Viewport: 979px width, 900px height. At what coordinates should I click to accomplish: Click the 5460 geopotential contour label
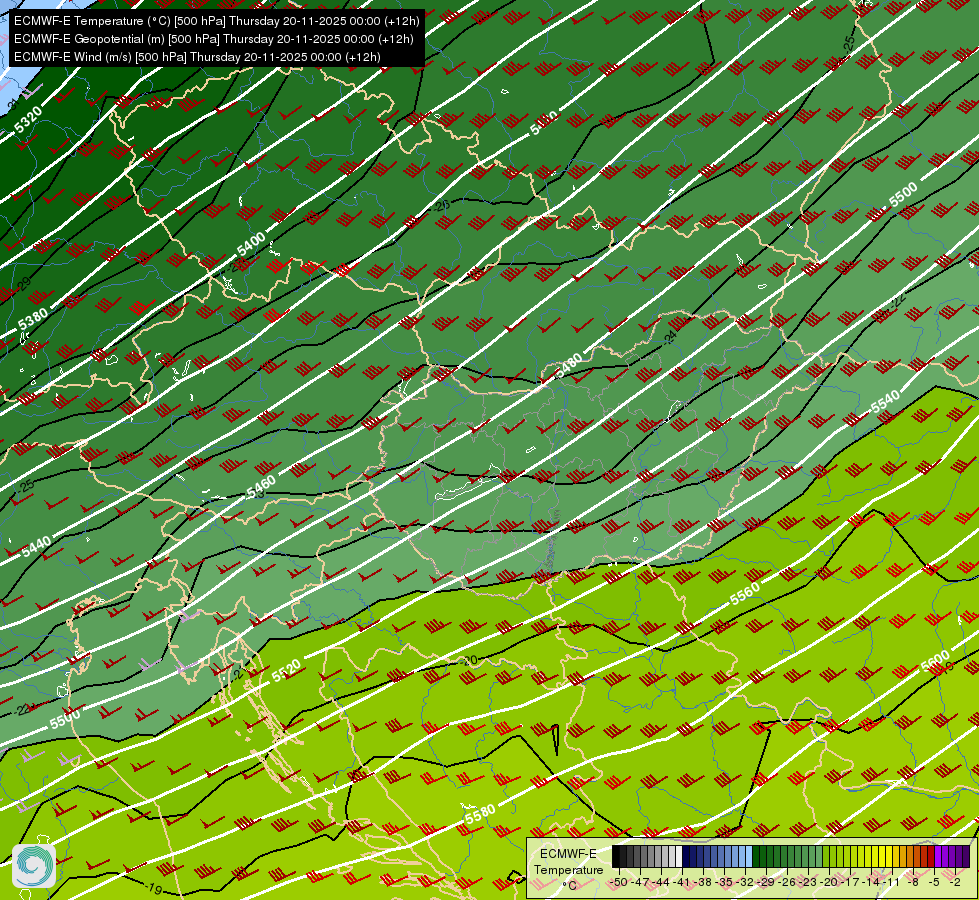coord(261,487)
